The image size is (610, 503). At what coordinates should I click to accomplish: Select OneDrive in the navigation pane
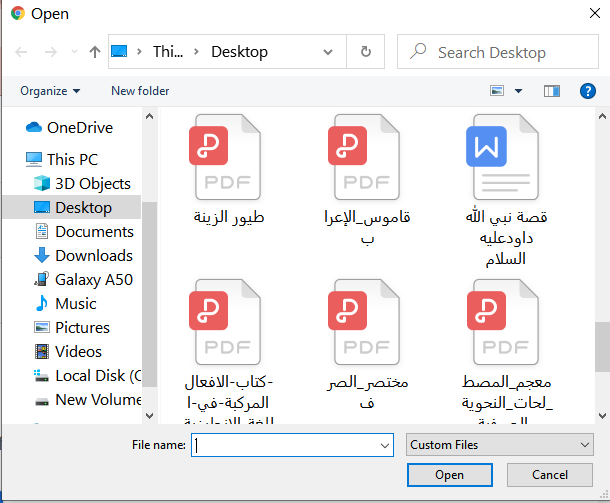(80, 128)
